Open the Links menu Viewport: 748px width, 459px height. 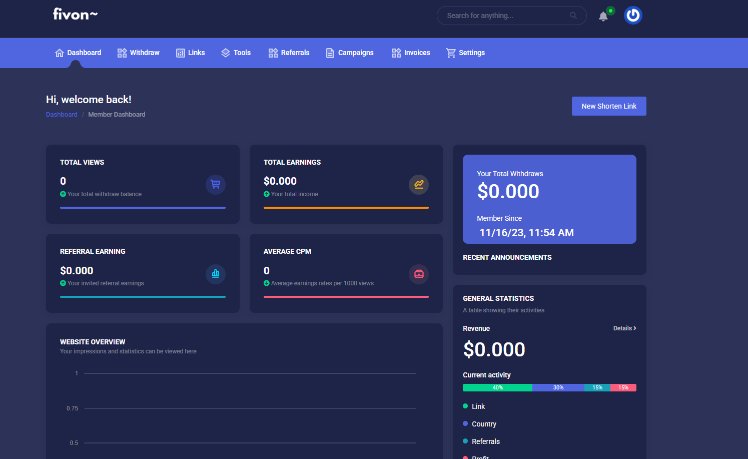(190, 53)
